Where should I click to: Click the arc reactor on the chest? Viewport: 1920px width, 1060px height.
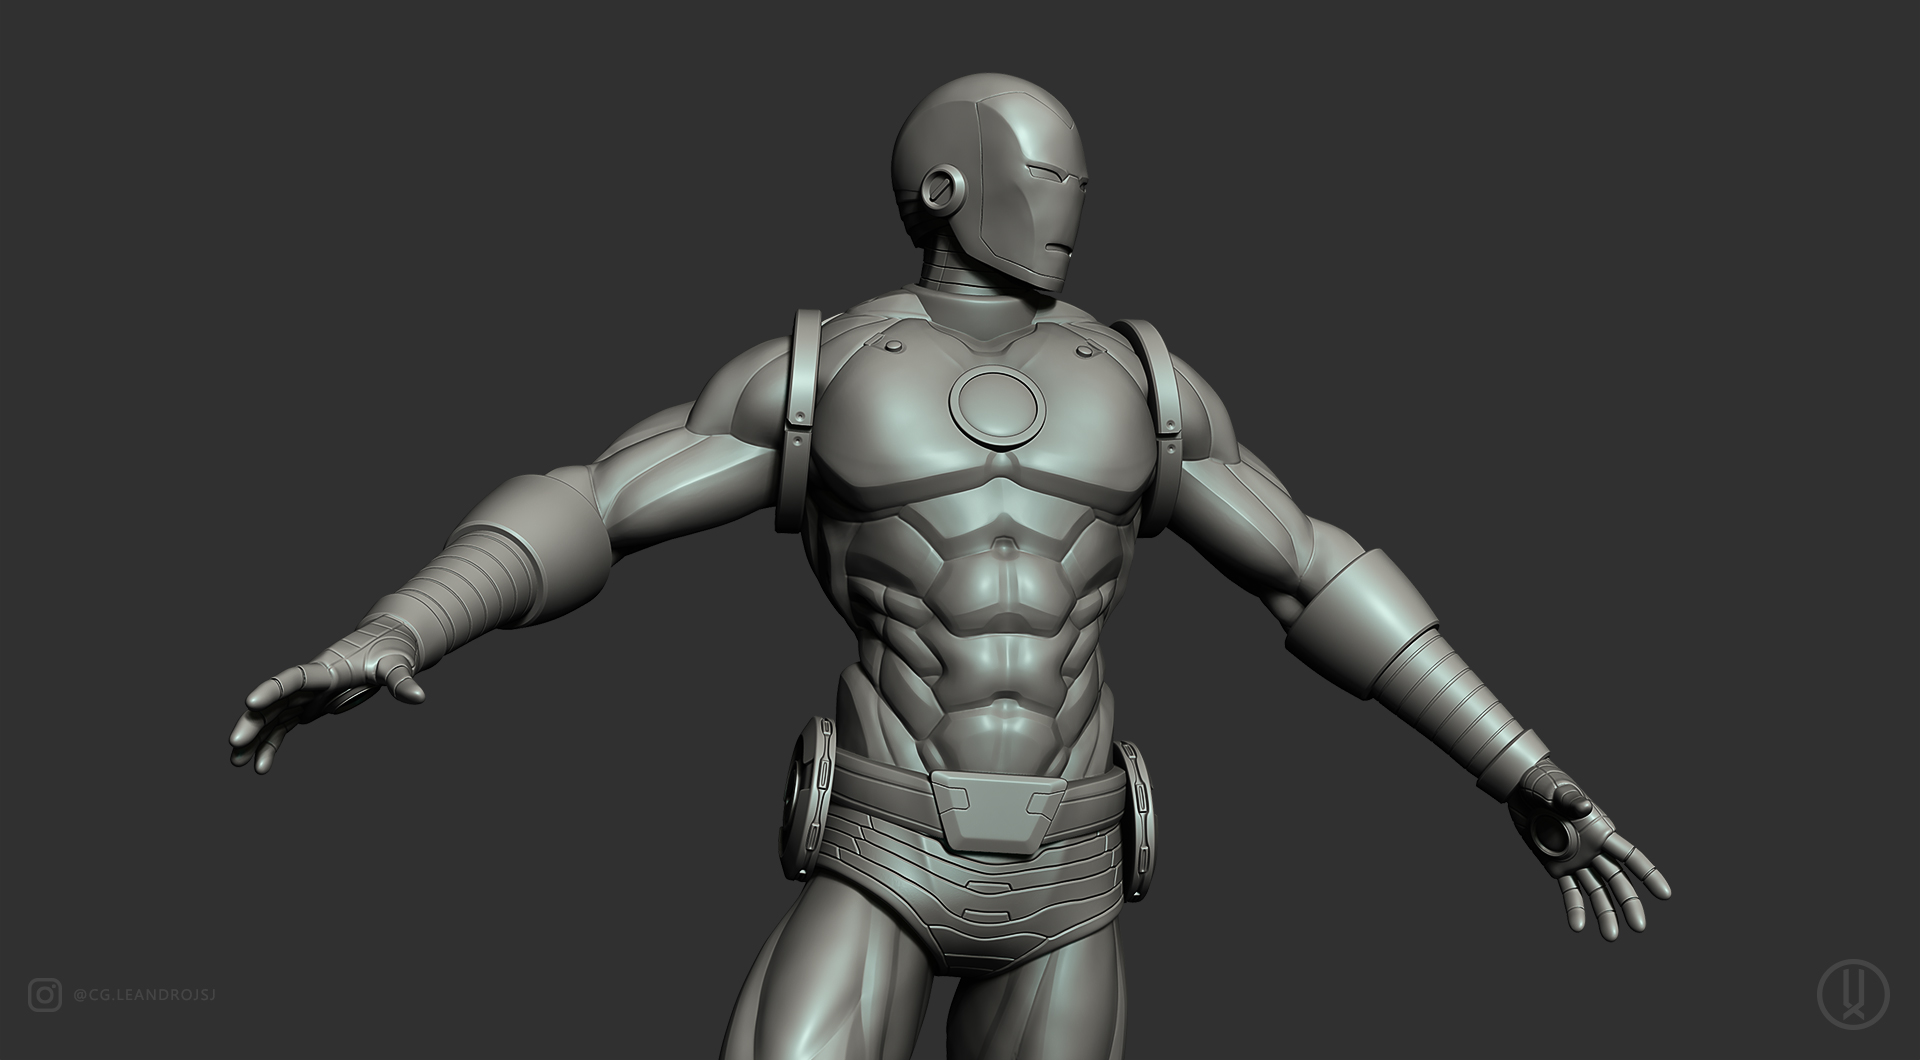coord(995,405)
